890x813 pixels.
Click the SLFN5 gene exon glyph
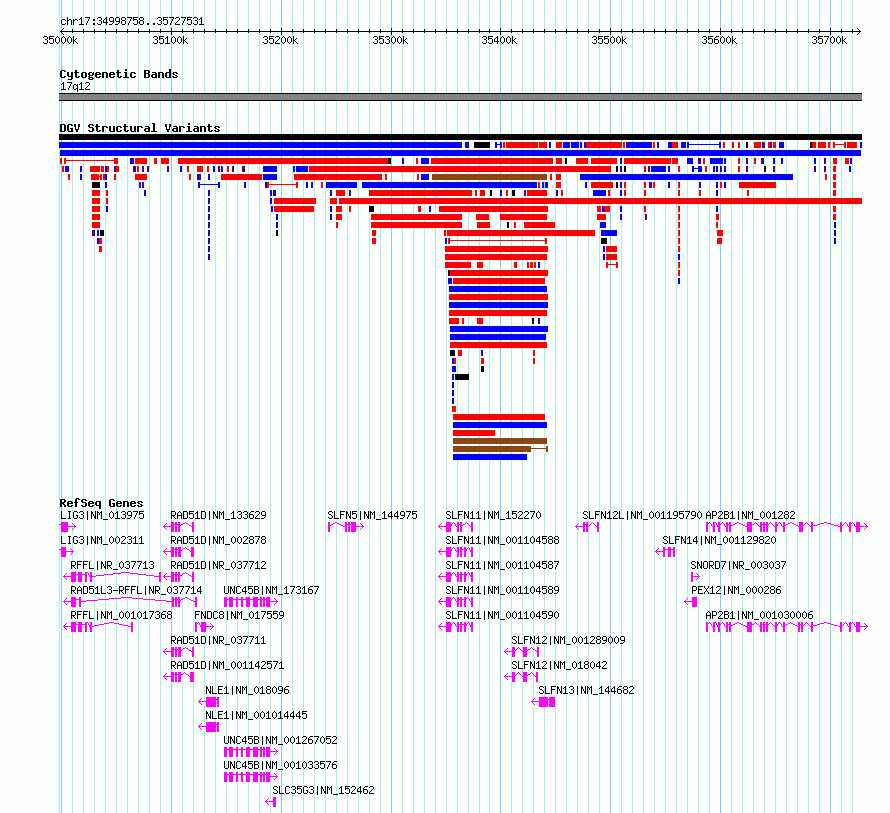(x=346, y=527)
